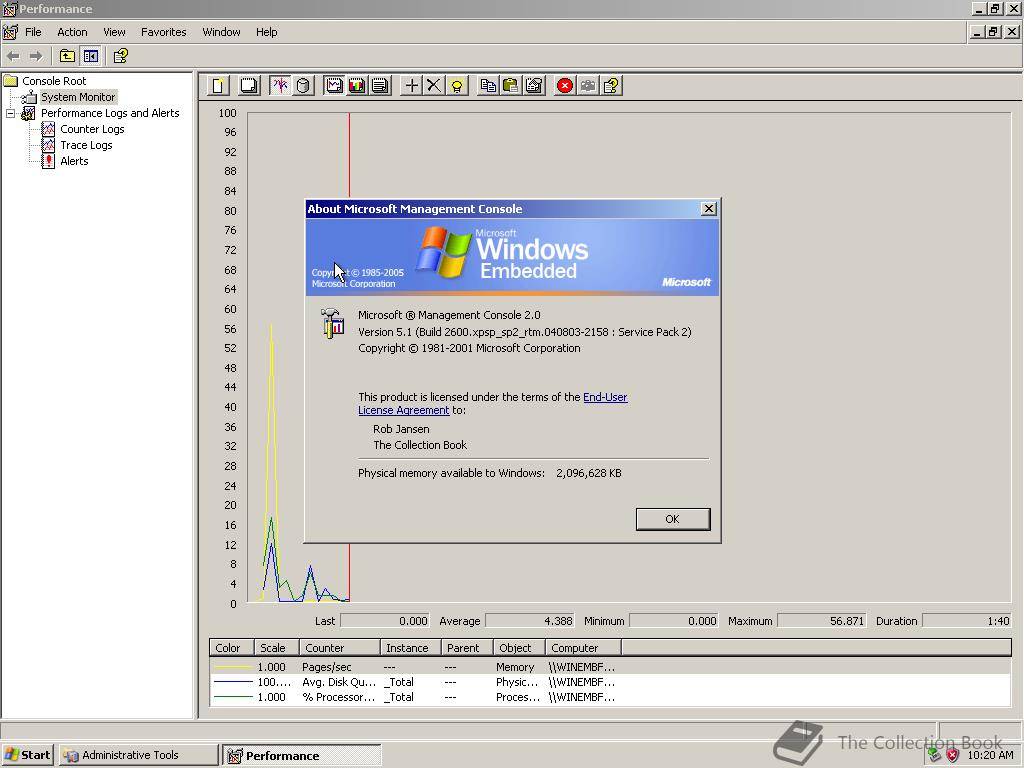Click the yellow color line for Pages/sec
1024x768 pixels.
coord(233,667)
